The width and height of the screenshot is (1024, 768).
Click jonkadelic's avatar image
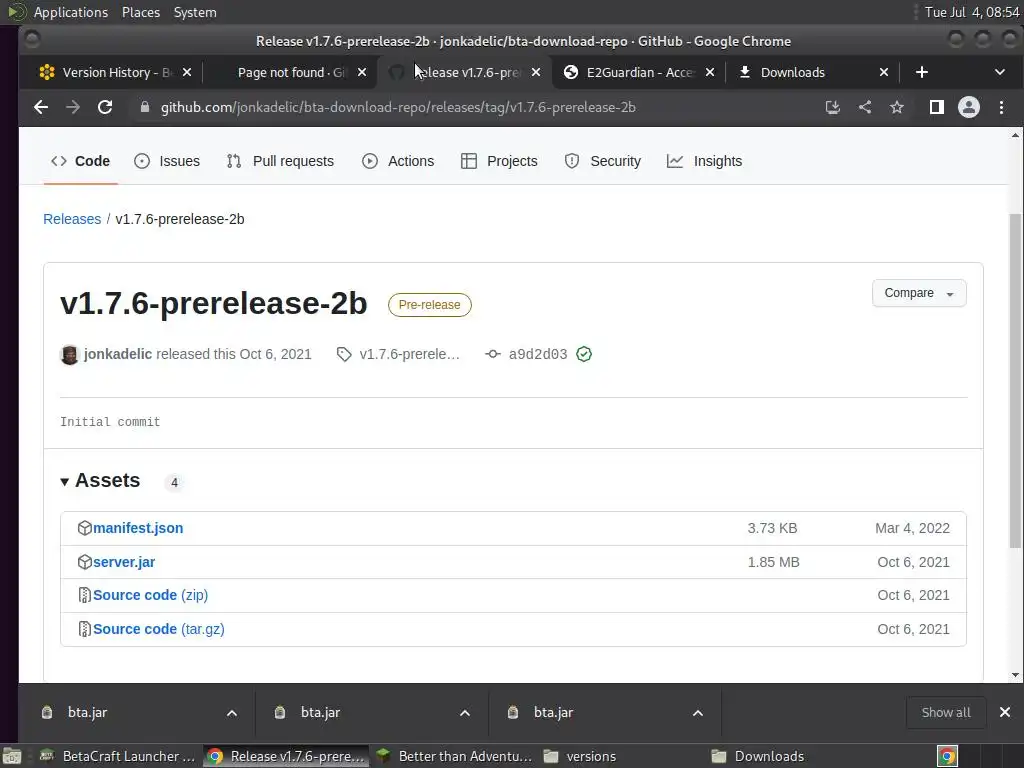69,355
